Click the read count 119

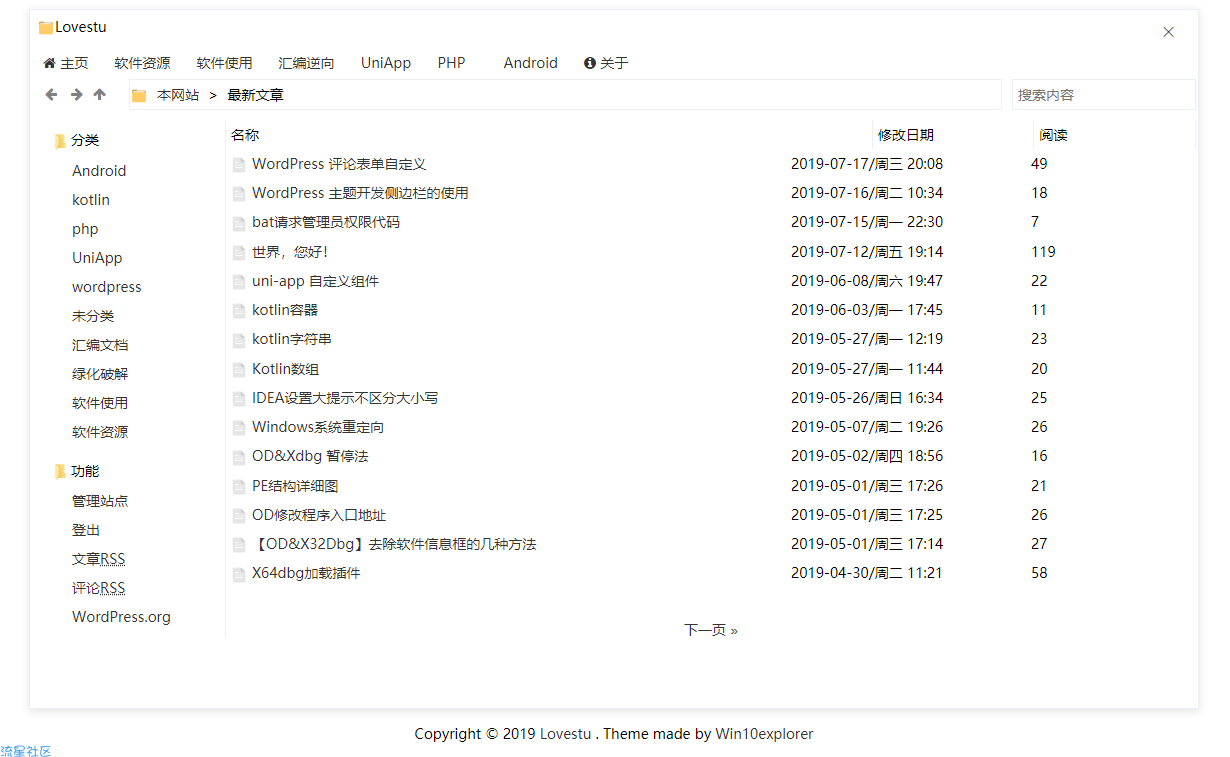(1044, 252)
